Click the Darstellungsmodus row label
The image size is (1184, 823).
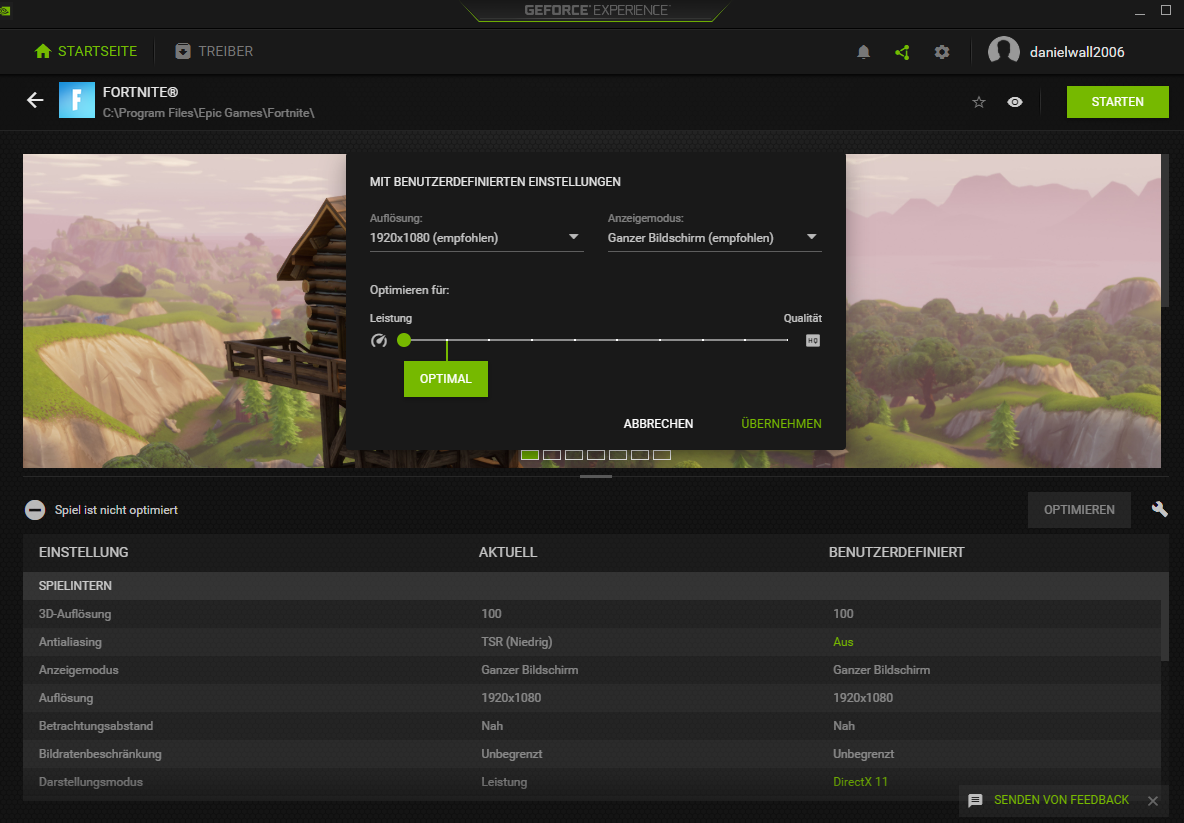[x=91, y=781]
